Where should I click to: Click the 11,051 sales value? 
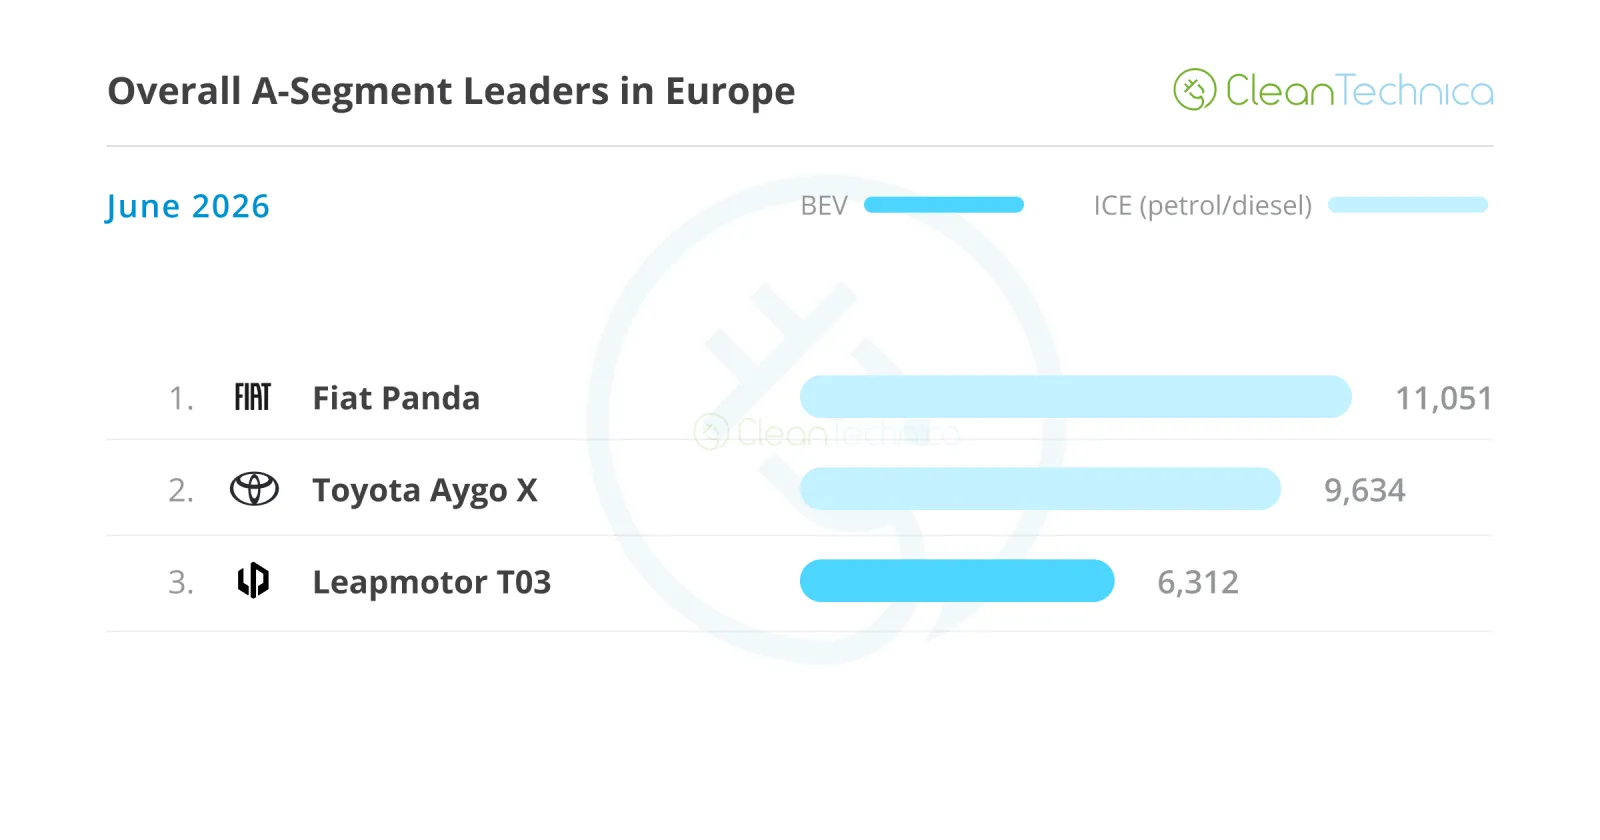(x=1443, y=399)
